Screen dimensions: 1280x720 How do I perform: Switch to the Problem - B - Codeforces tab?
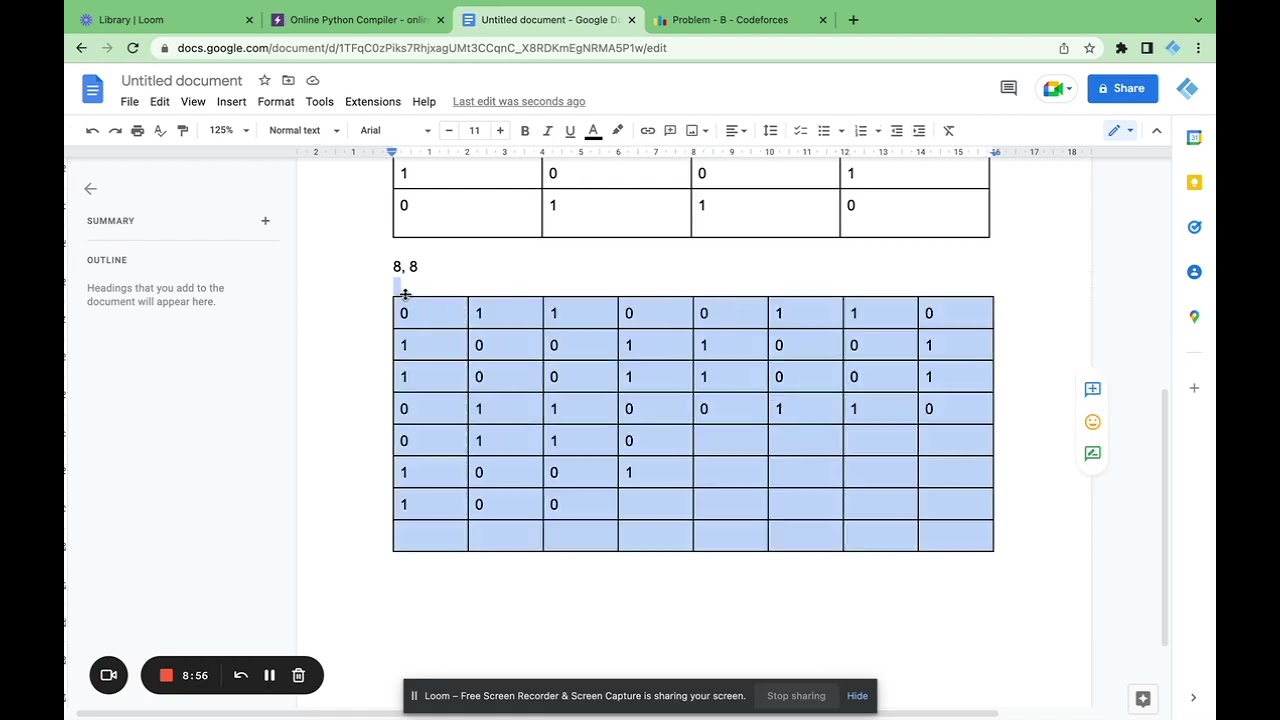[740, 20]
